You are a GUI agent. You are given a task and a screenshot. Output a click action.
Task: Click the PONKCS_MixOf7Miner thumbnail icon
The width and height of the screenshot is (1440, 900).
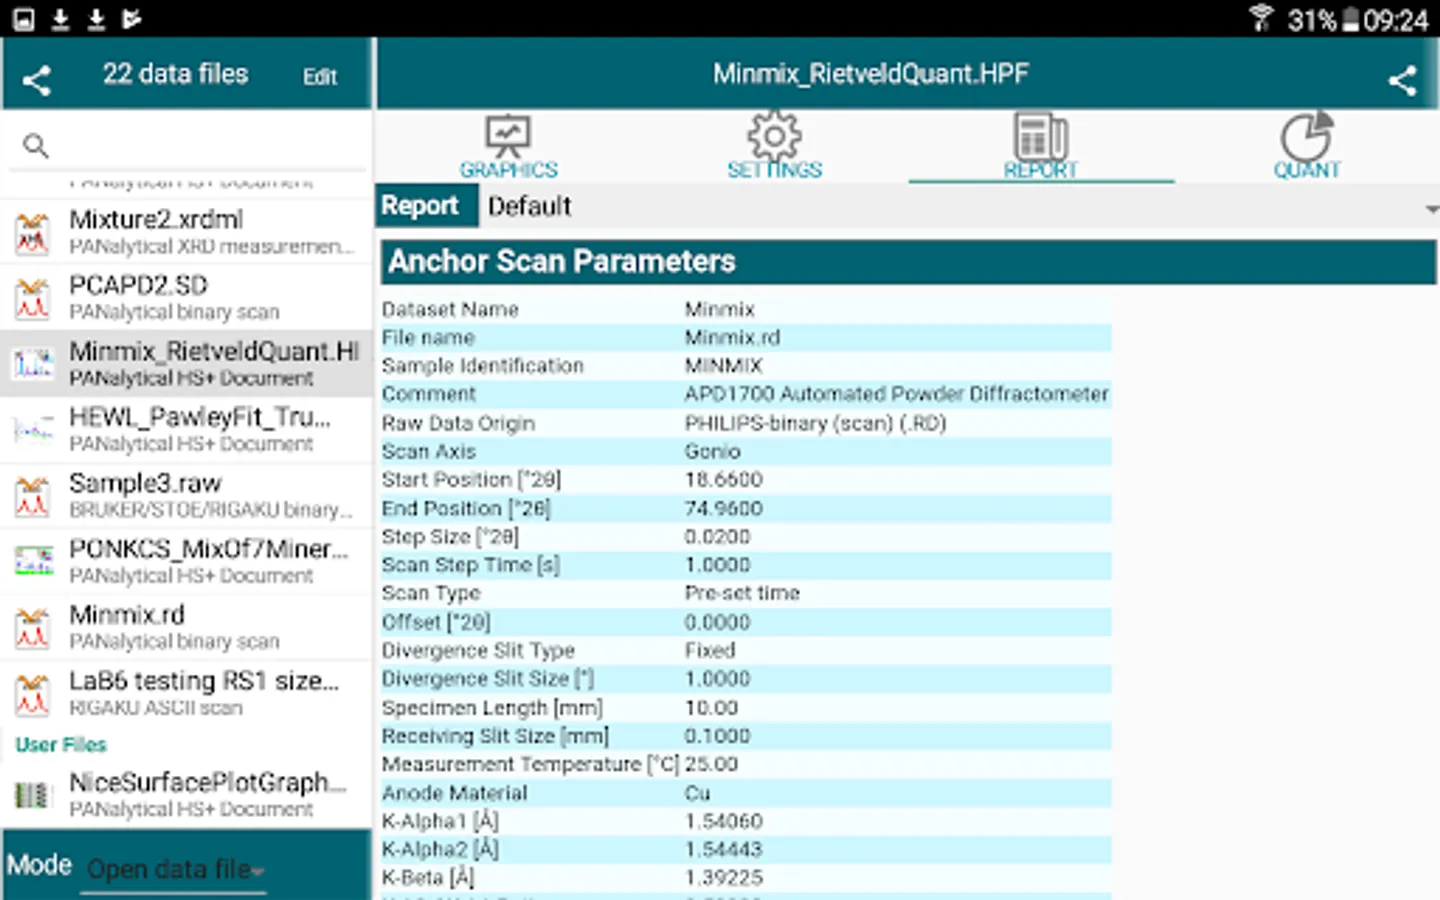tap(33, 562)
